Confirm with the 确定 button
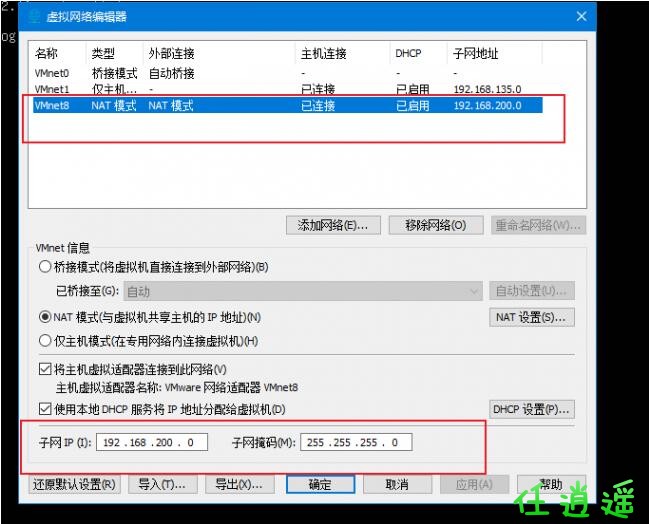Screen dimensions: 649x524 pos(320,484)
